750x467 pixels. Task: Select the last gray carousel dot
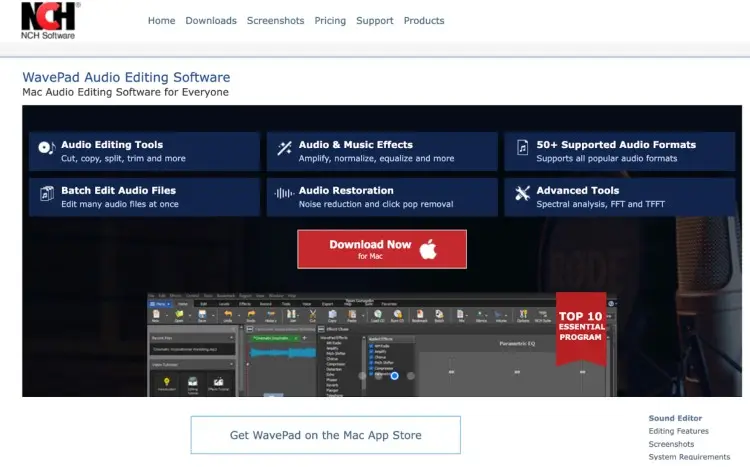tap(411, 376)
